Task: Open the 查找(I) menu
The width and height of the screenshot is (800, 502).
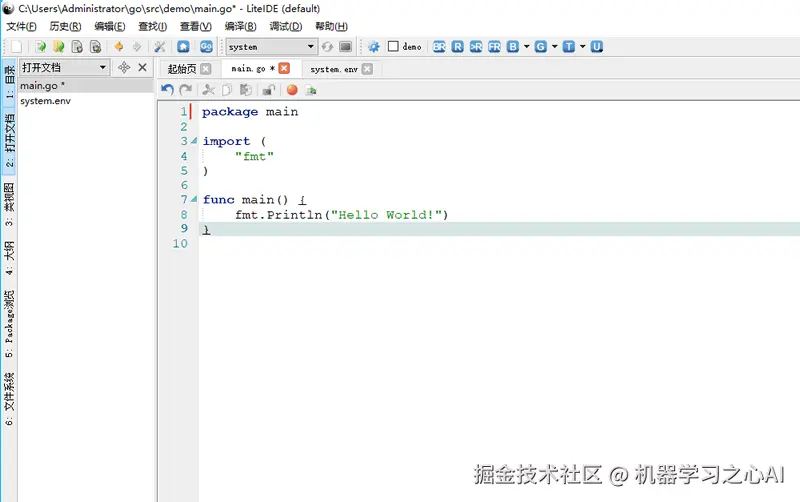Action: point(153,27)
